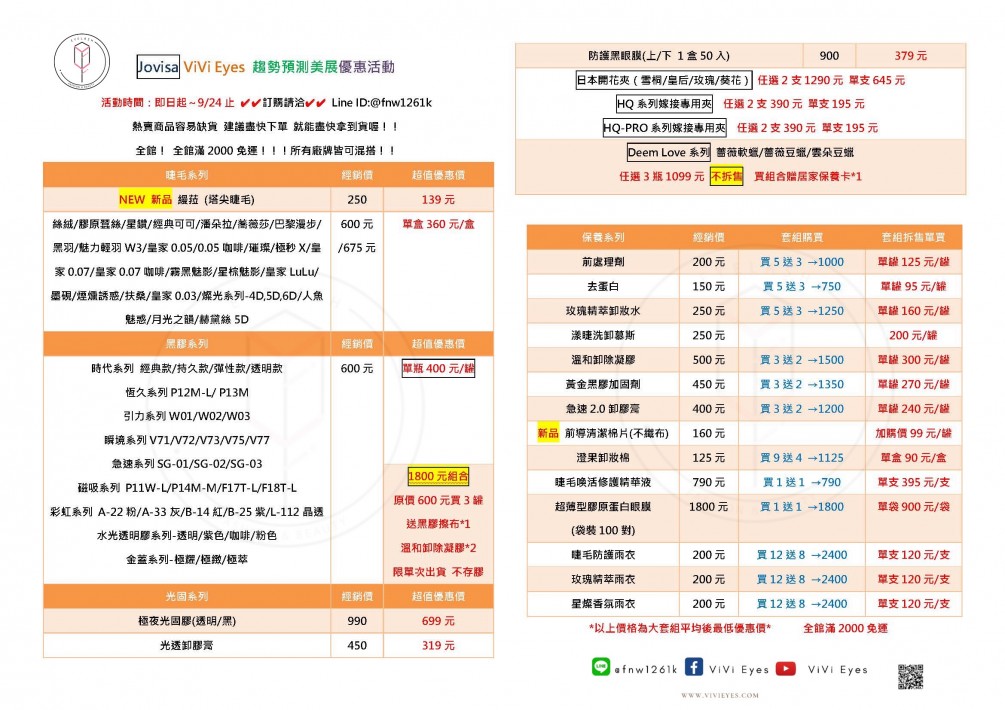The image size is (1005, 710).
Task: Select the 買 3 送 2 →1500 offer
Action: [x=802, y=359]
